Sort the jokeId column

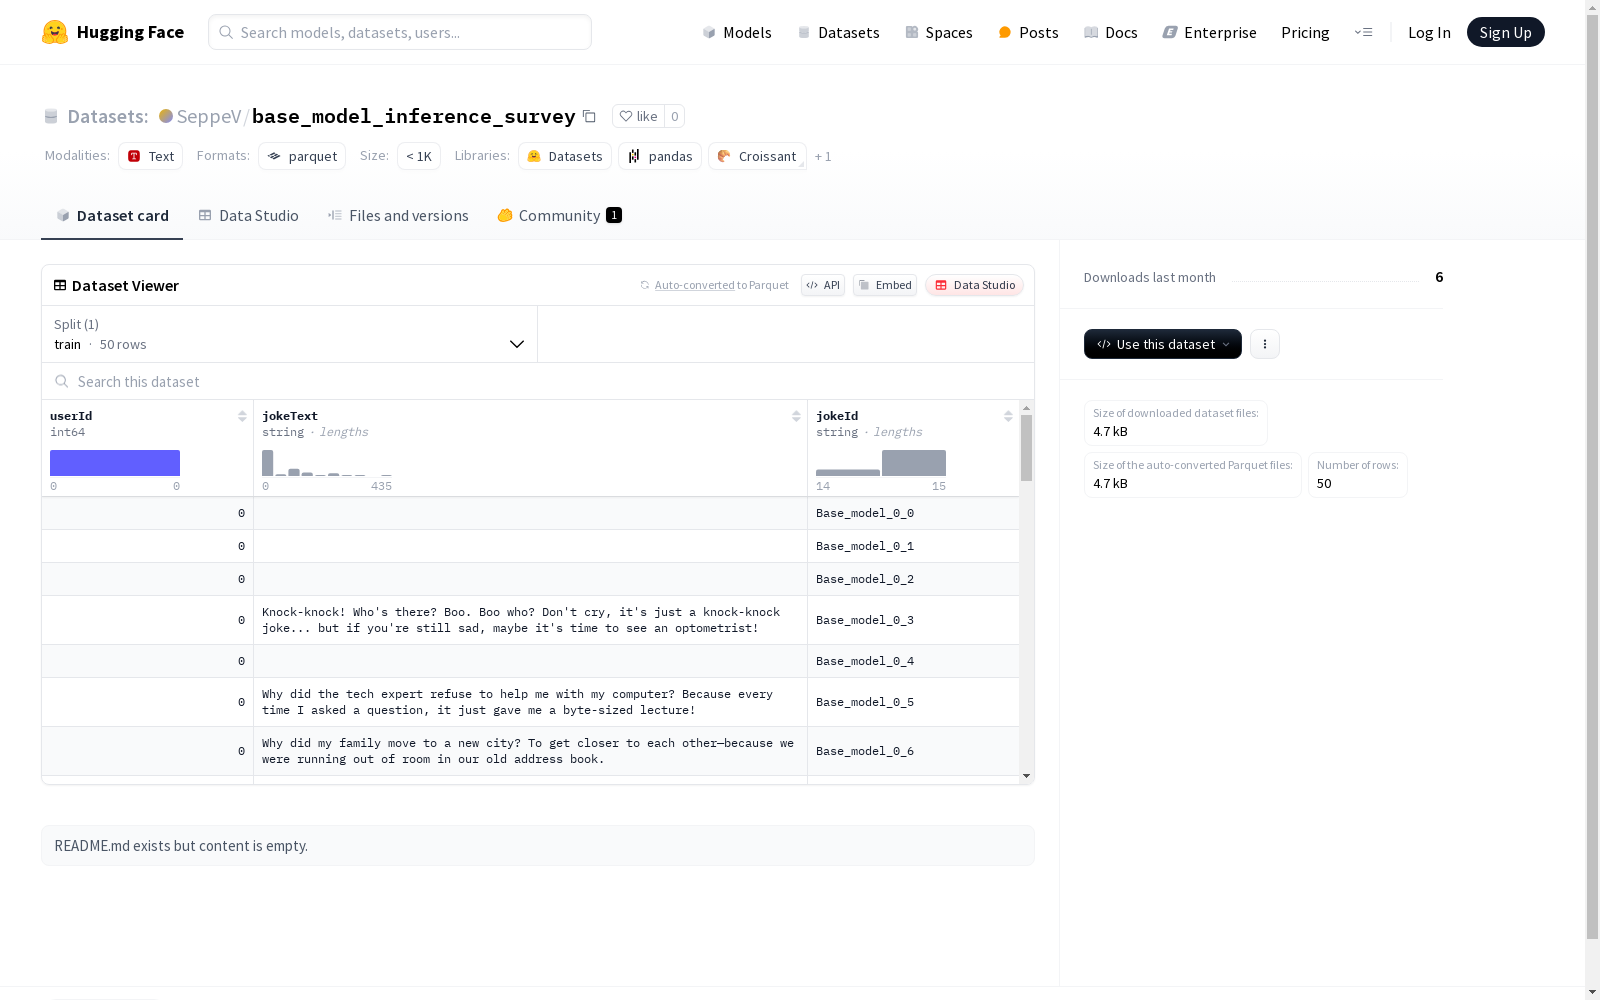tap(1008, 416)
